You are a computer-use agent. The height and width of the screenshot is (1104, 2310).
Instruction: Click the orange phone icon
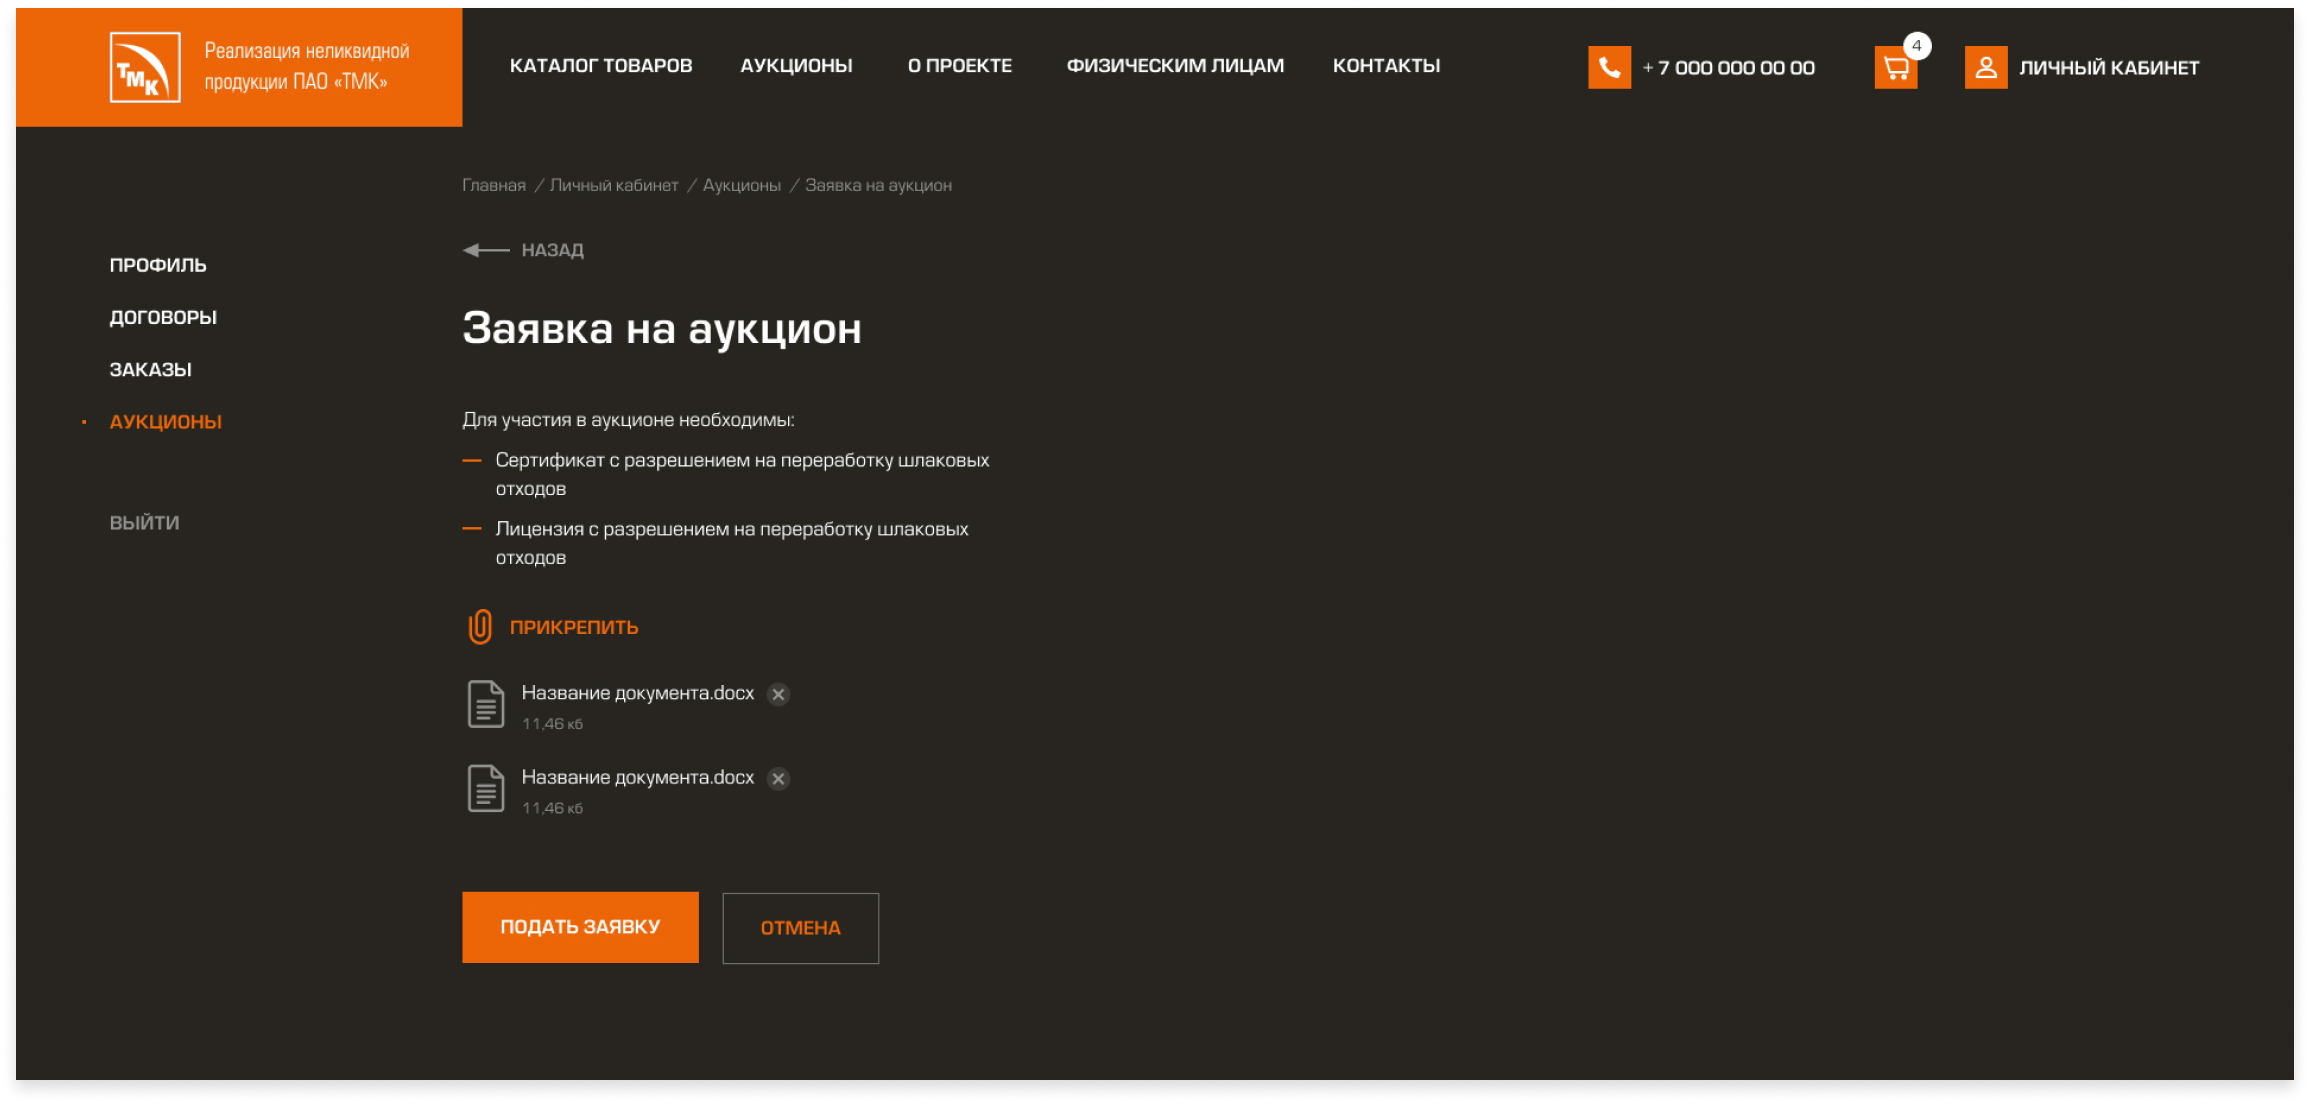pyautogui.click(x=1609, y=67)
